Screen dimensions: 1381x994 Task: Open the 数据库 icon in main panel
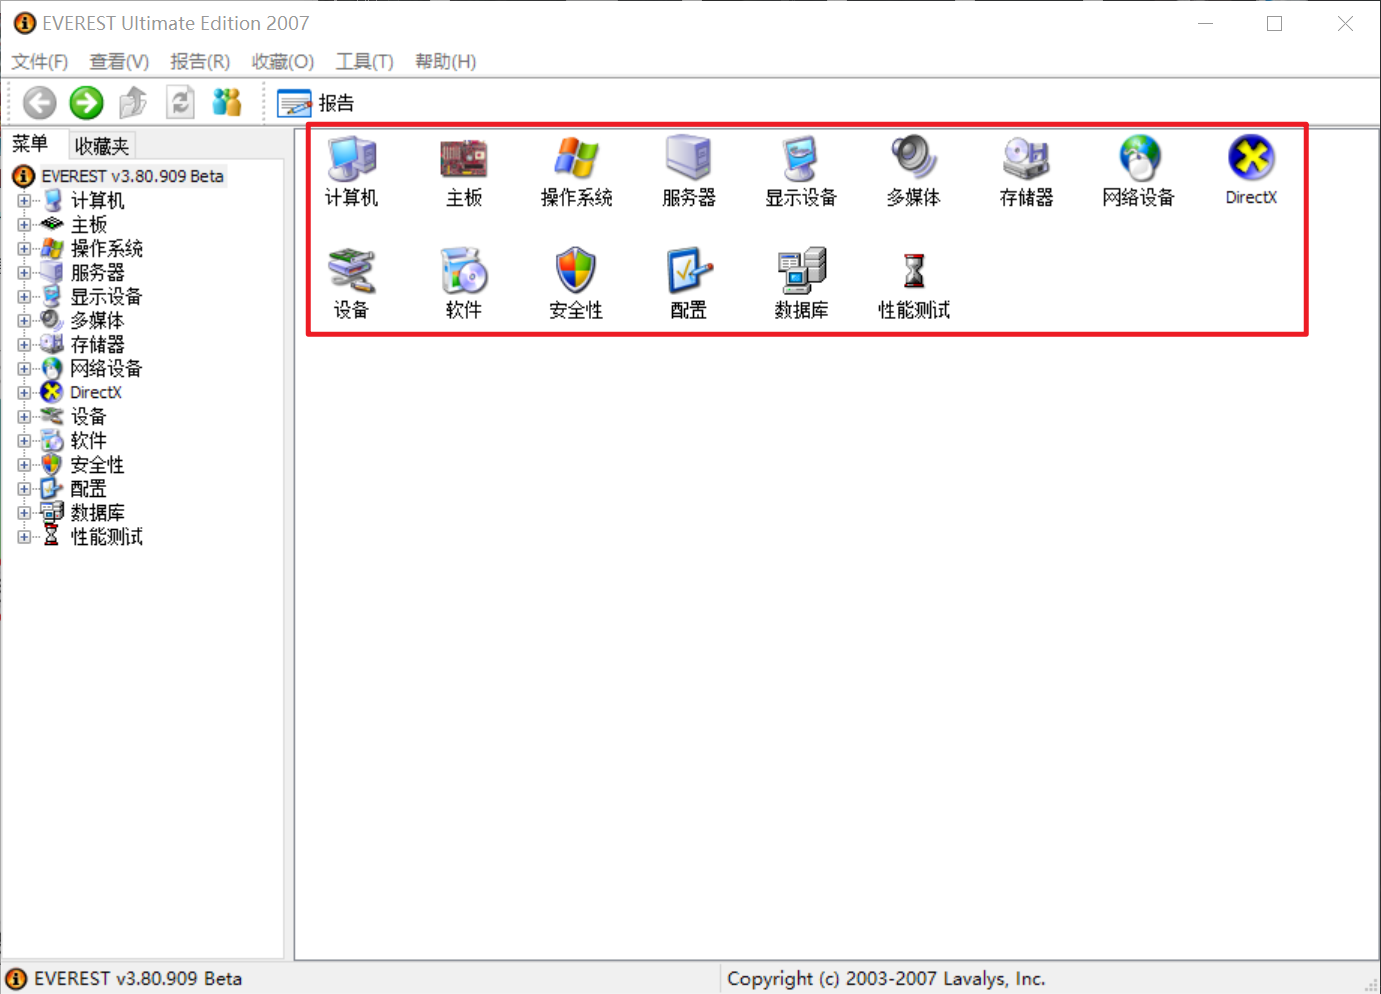point(801,271)
